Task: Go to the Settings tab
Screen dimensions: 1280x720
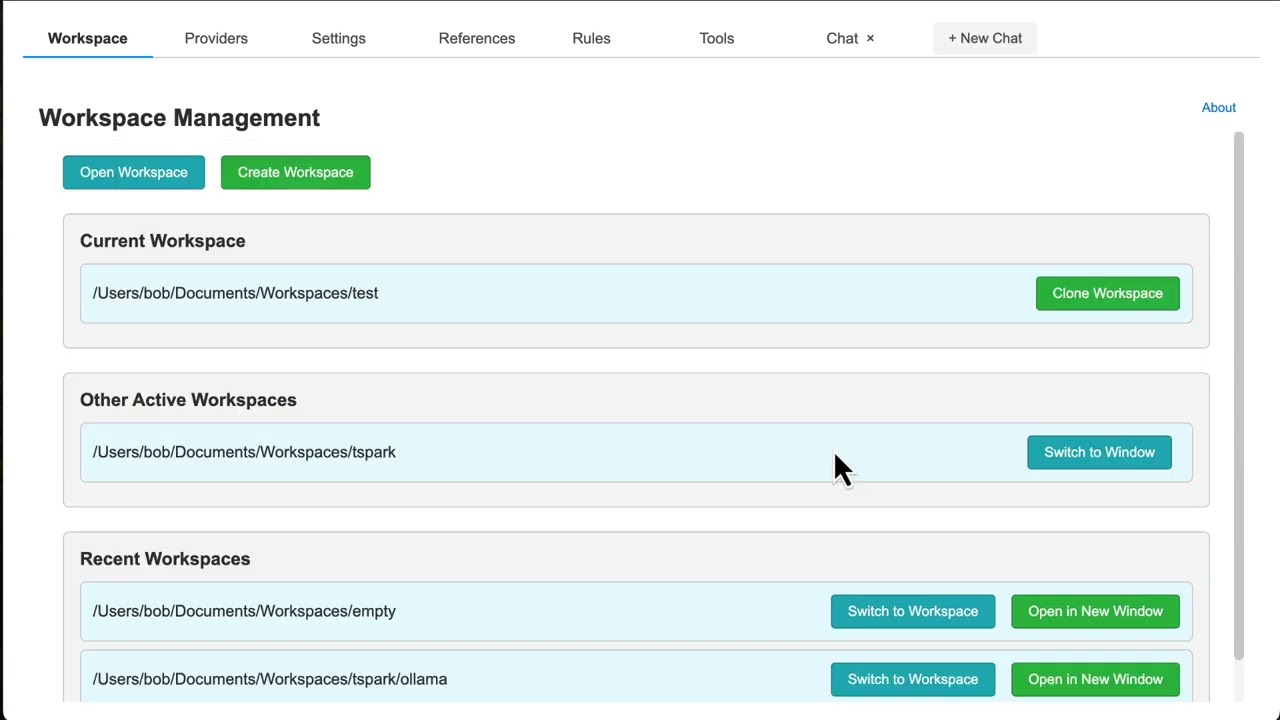Action: 338,38
